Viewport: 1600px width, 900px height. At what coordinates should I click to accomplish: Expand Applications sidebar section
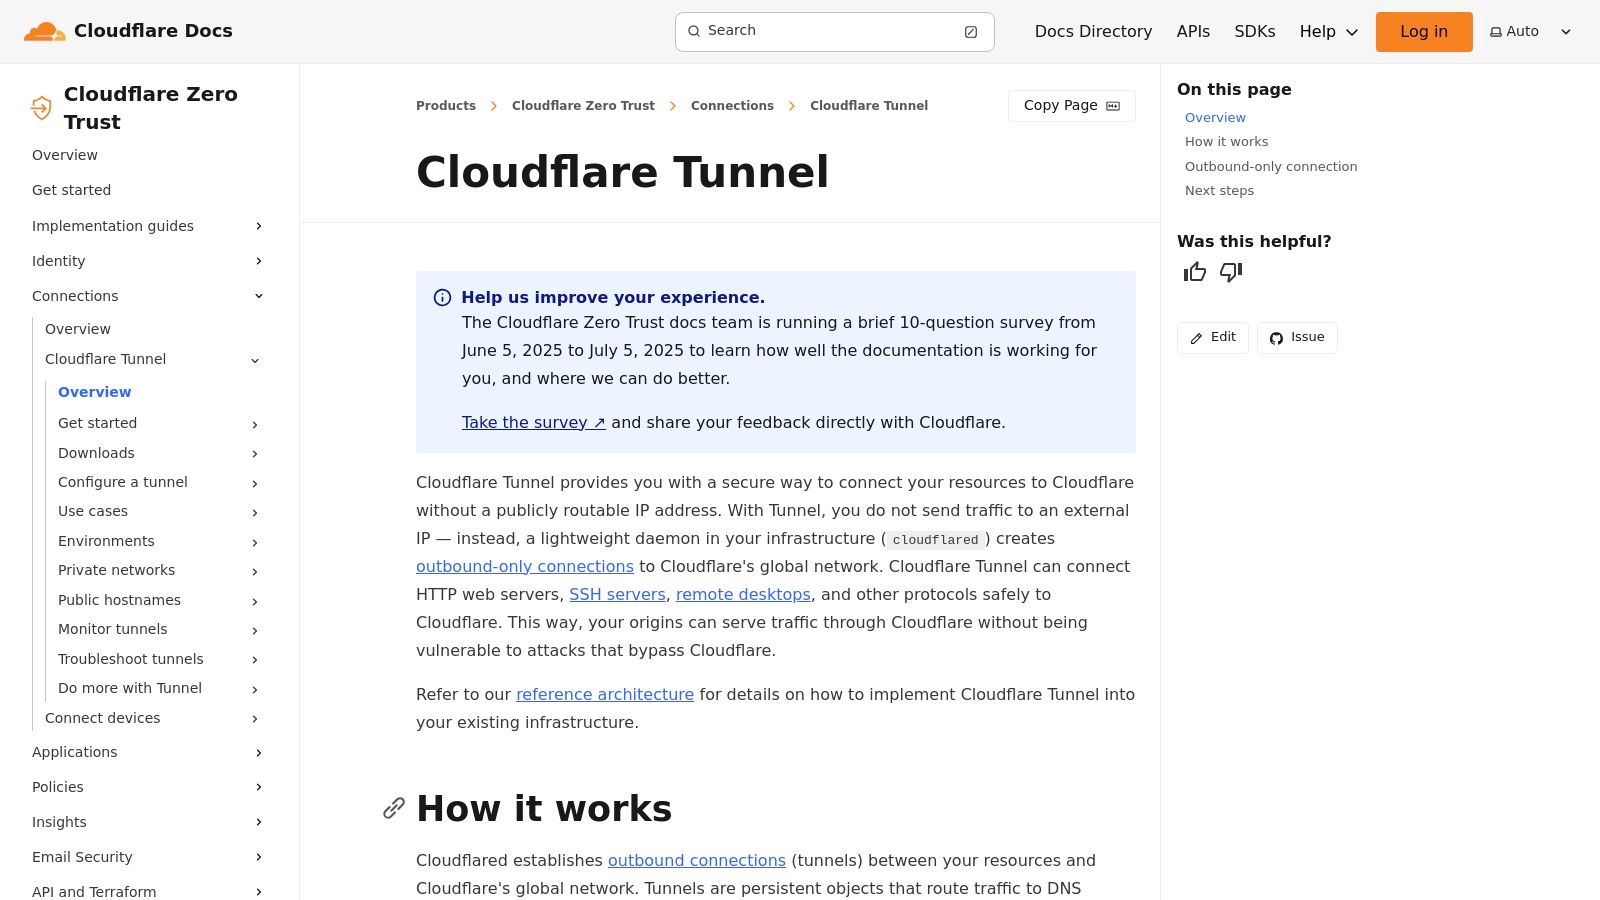click(259, 753)
